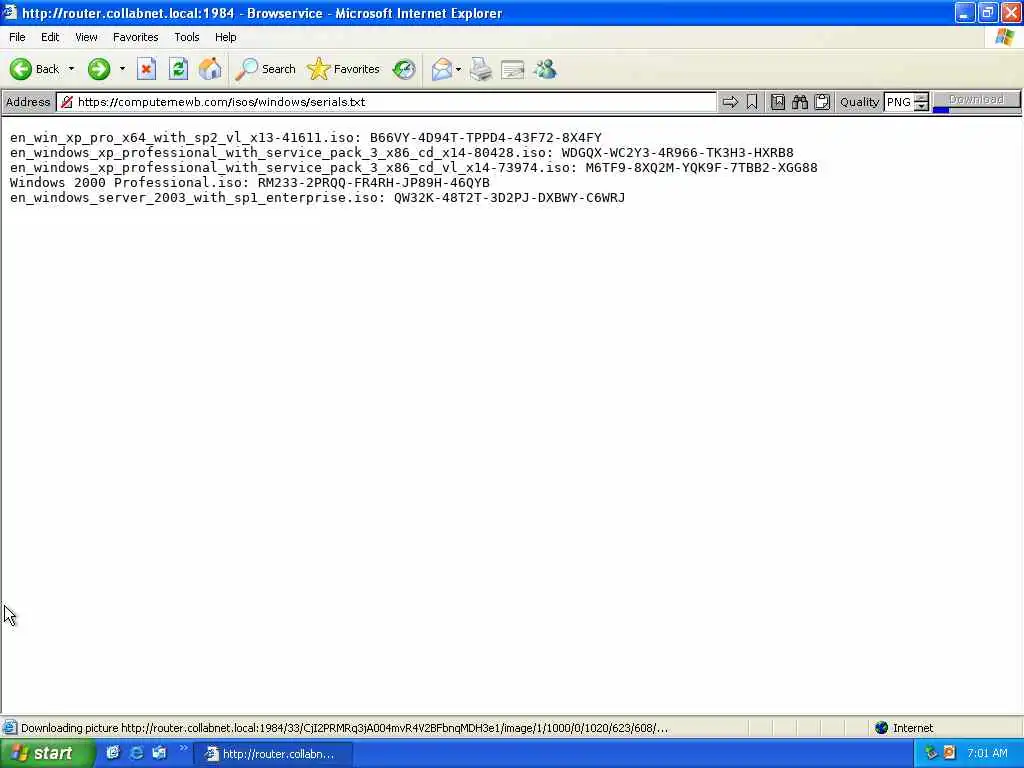Click the third Quick Launch icon

[x=159, y=753]
